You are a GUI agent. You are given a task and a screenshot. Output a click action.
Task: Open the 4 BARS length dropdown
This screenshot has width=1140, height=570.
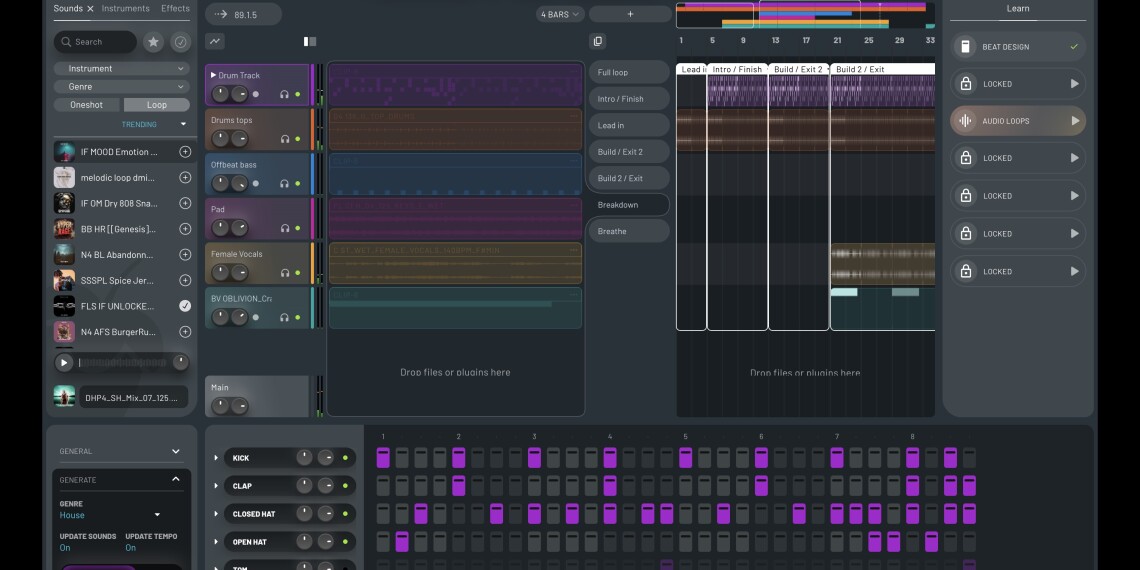(560, 14)
